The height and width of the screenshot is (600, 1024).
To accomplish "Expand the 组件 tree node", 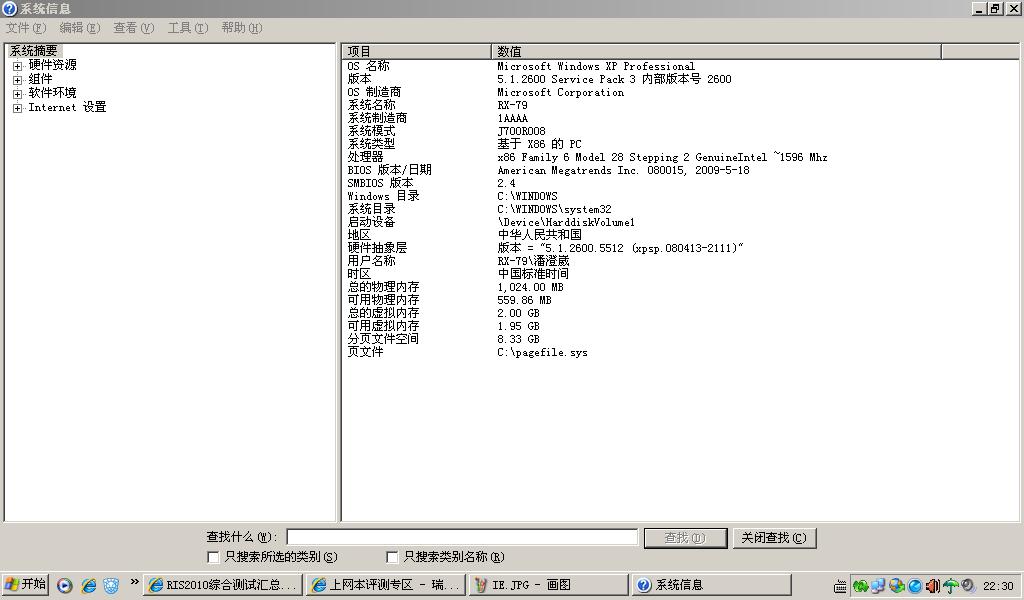I will (x=18, y=80).
